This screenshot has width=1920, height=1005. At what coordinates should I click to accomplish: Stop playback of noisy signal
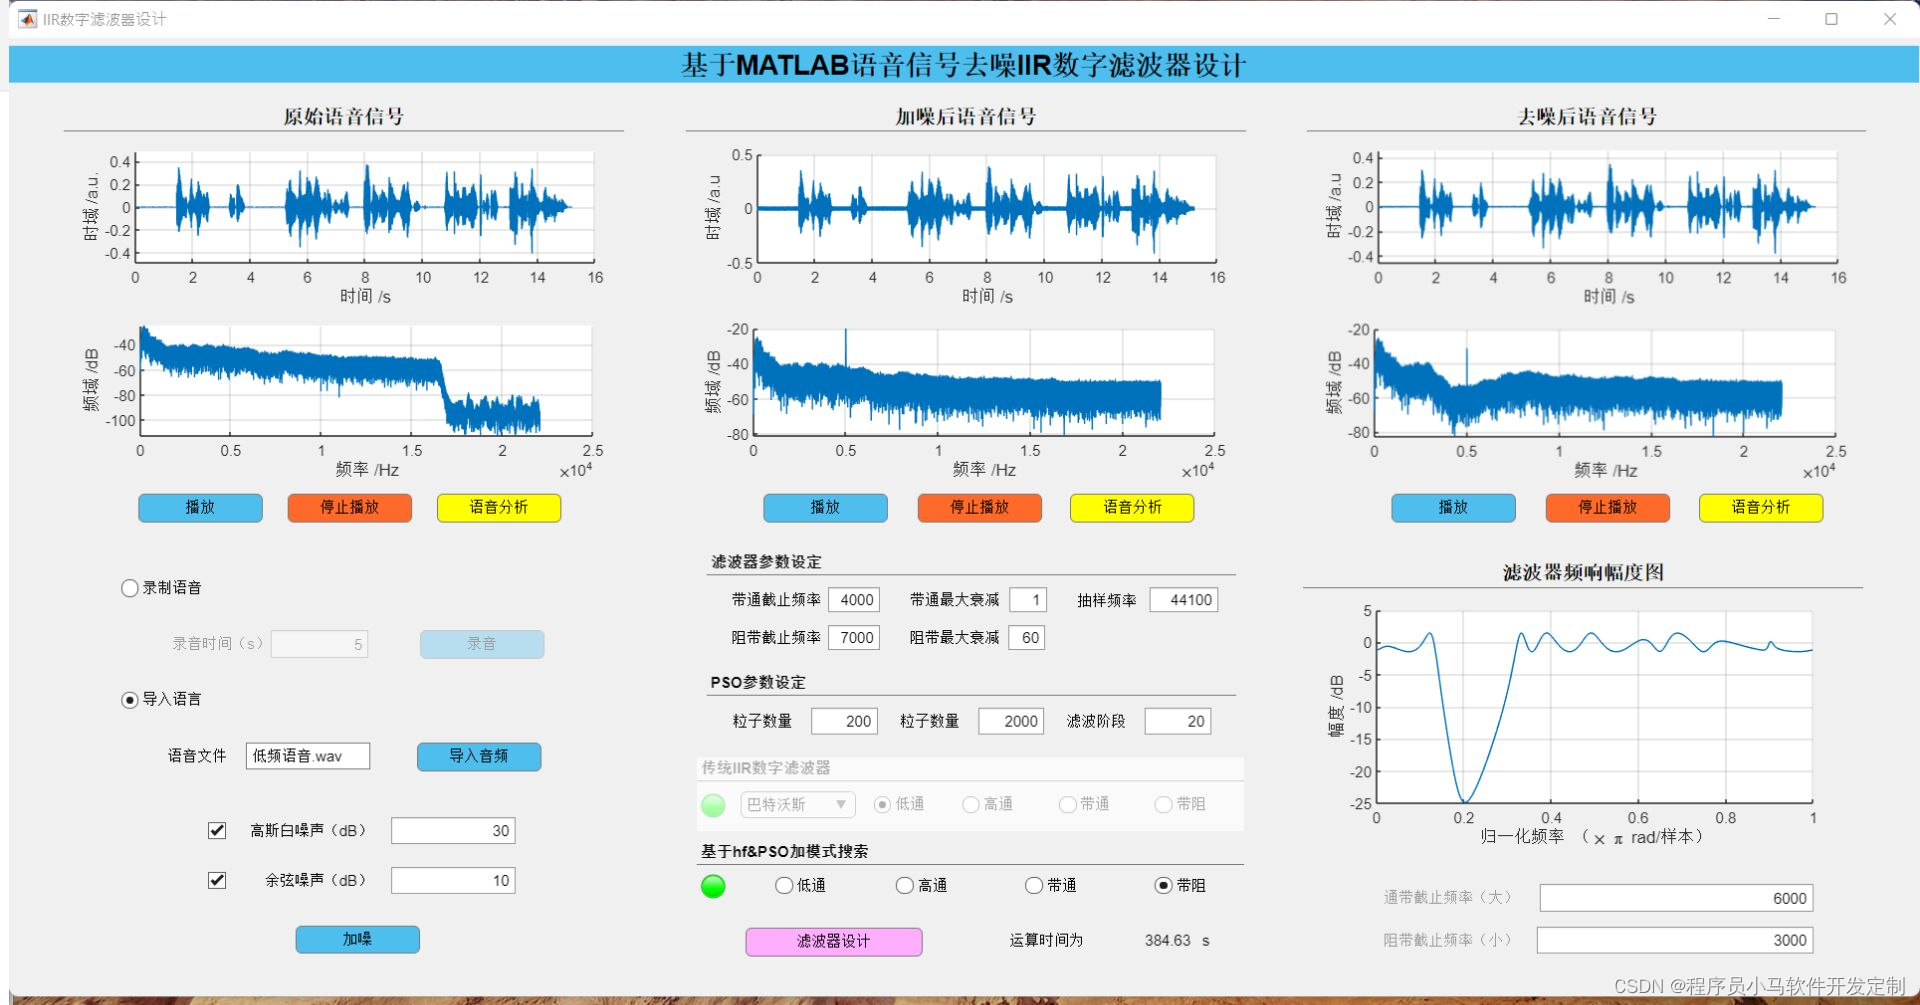click(x=978, y=507)
